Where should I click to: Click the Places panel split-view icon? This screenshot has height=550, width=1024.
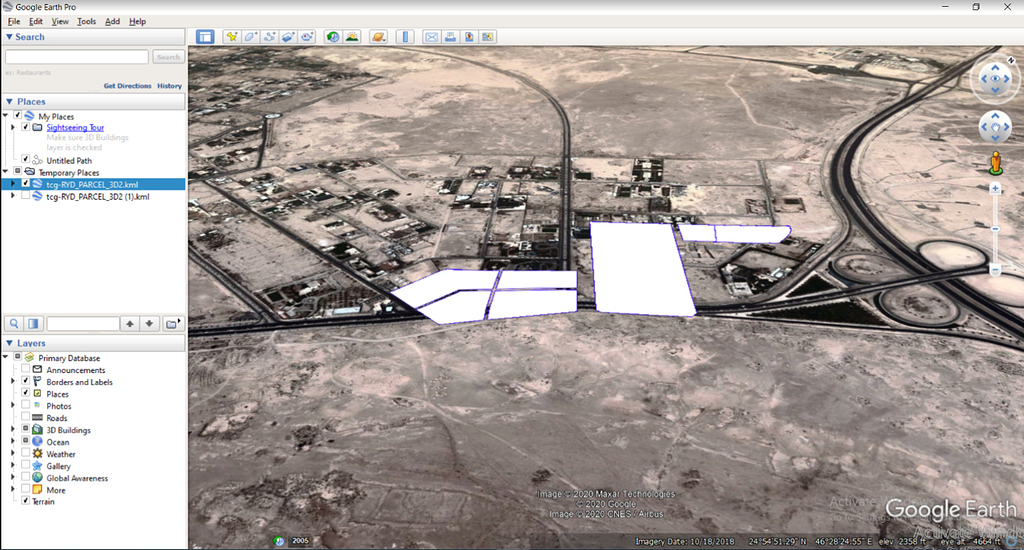(x=33, y=323)
